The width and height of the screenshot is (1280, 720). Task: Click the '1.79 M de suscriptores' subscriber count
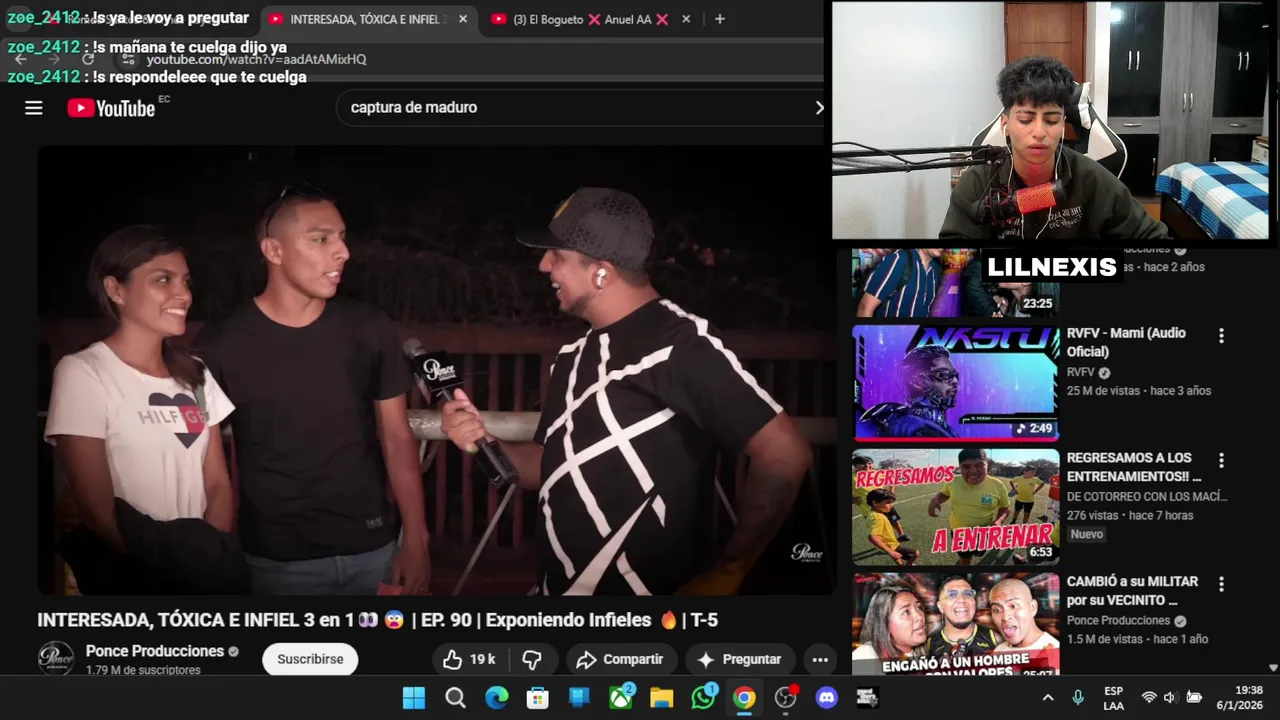pyautogui.click(x=143, y=670)
